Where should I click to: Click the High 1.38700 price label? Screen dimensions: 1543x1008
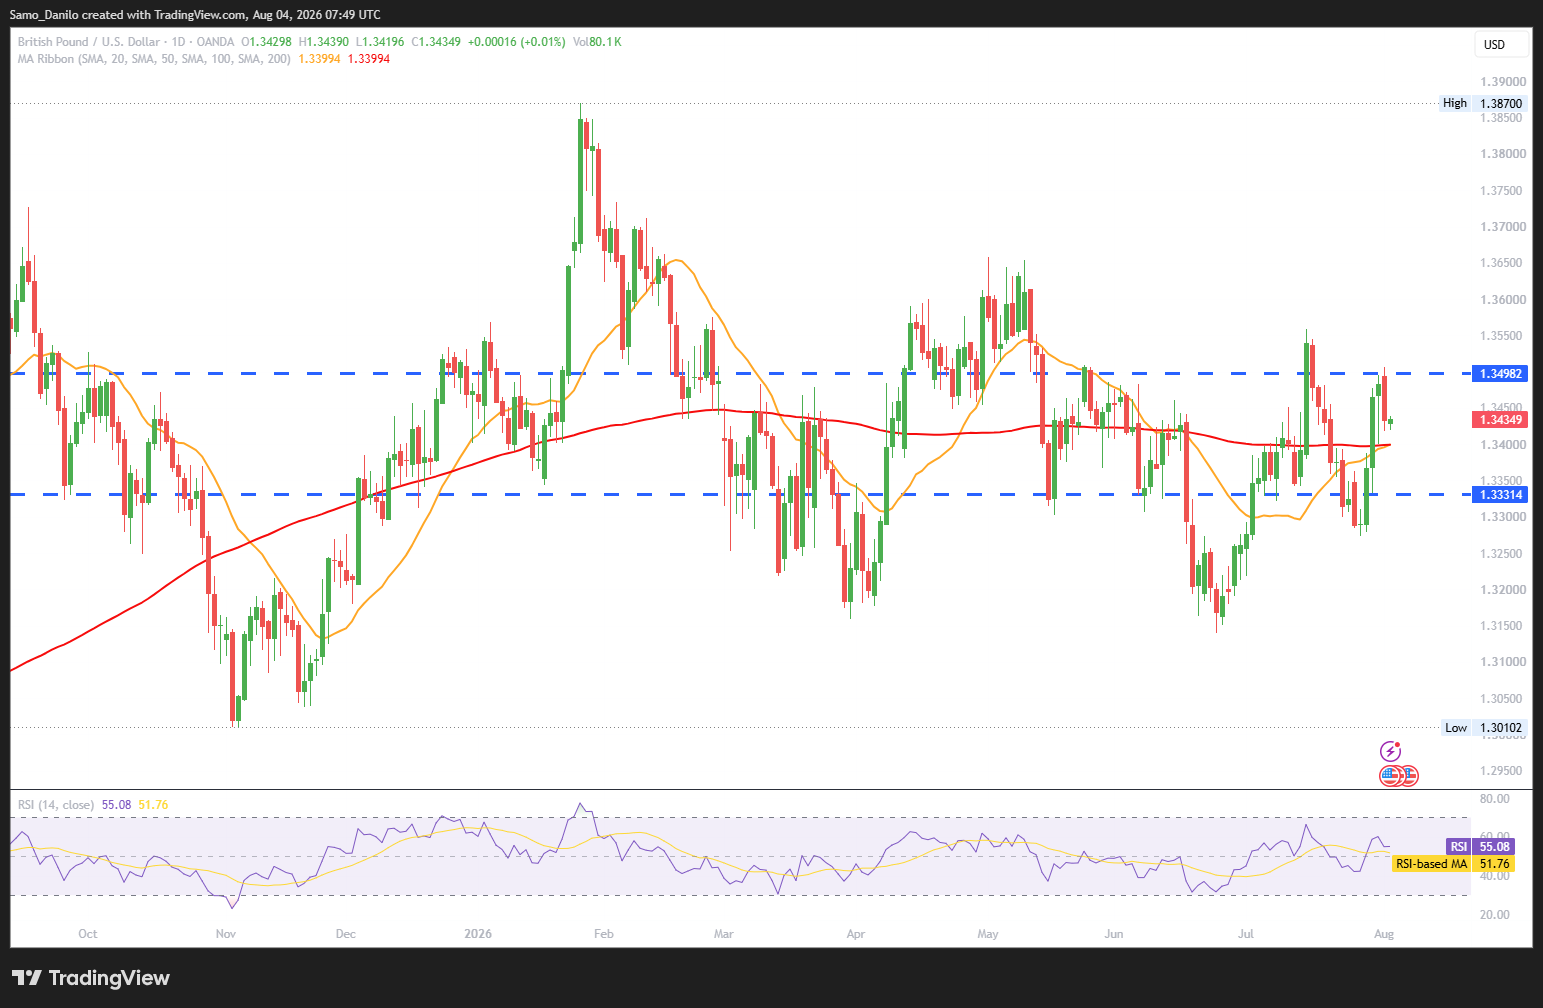pos(1483,103)
